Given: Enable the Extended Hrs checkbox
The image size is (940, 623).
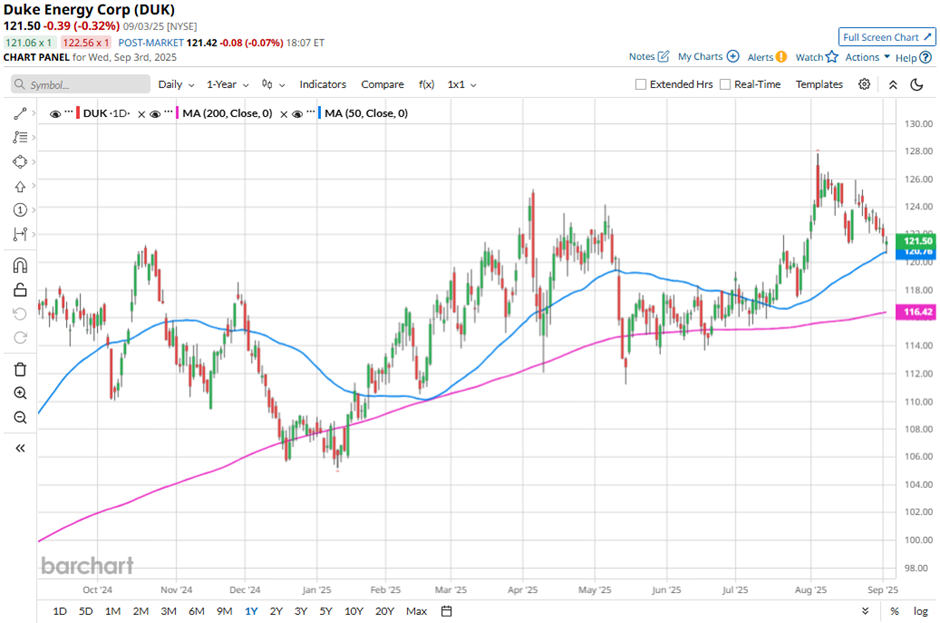Looking at the screenshot, I should [640, 85].
